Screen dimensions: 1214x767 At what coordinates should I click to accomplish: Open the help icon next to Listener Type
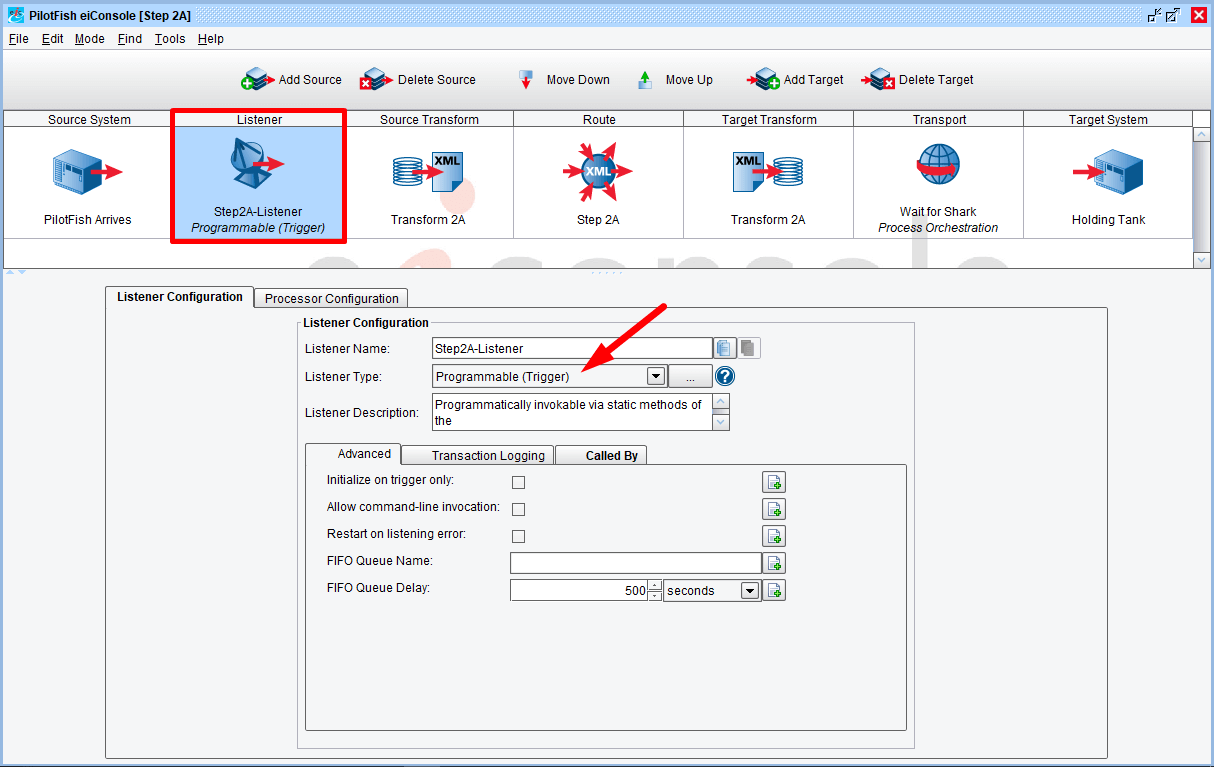[x=725, y=377]
